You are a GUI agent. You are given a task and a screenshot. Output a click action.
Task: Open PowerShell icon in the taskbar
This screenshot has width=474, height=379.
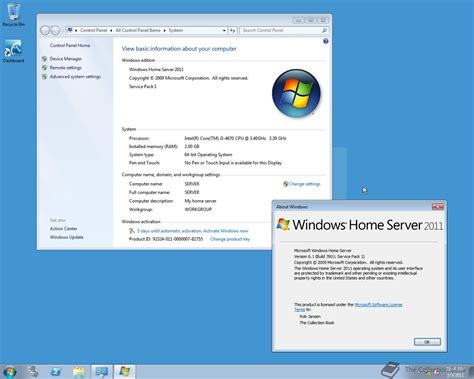point(56,372)
